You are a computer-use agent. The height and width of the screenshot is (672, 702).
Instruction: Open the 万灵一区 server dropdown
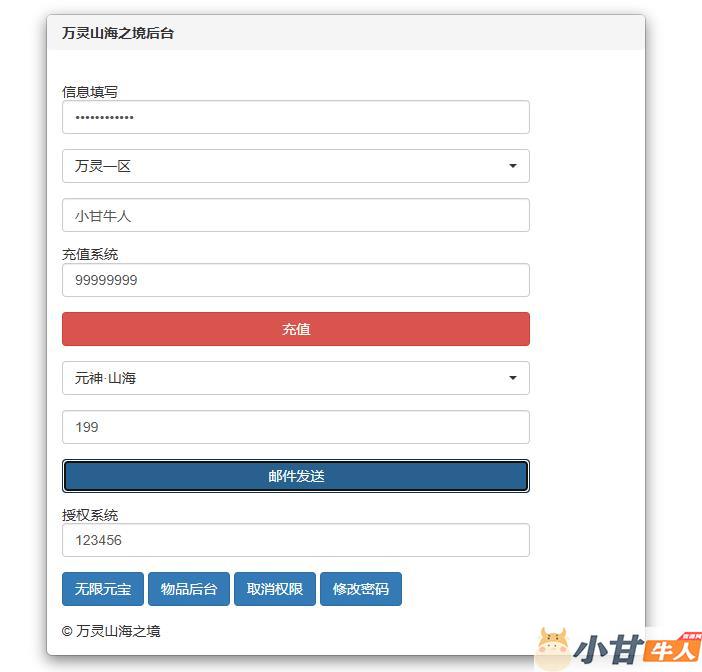[x=295, y=166]
